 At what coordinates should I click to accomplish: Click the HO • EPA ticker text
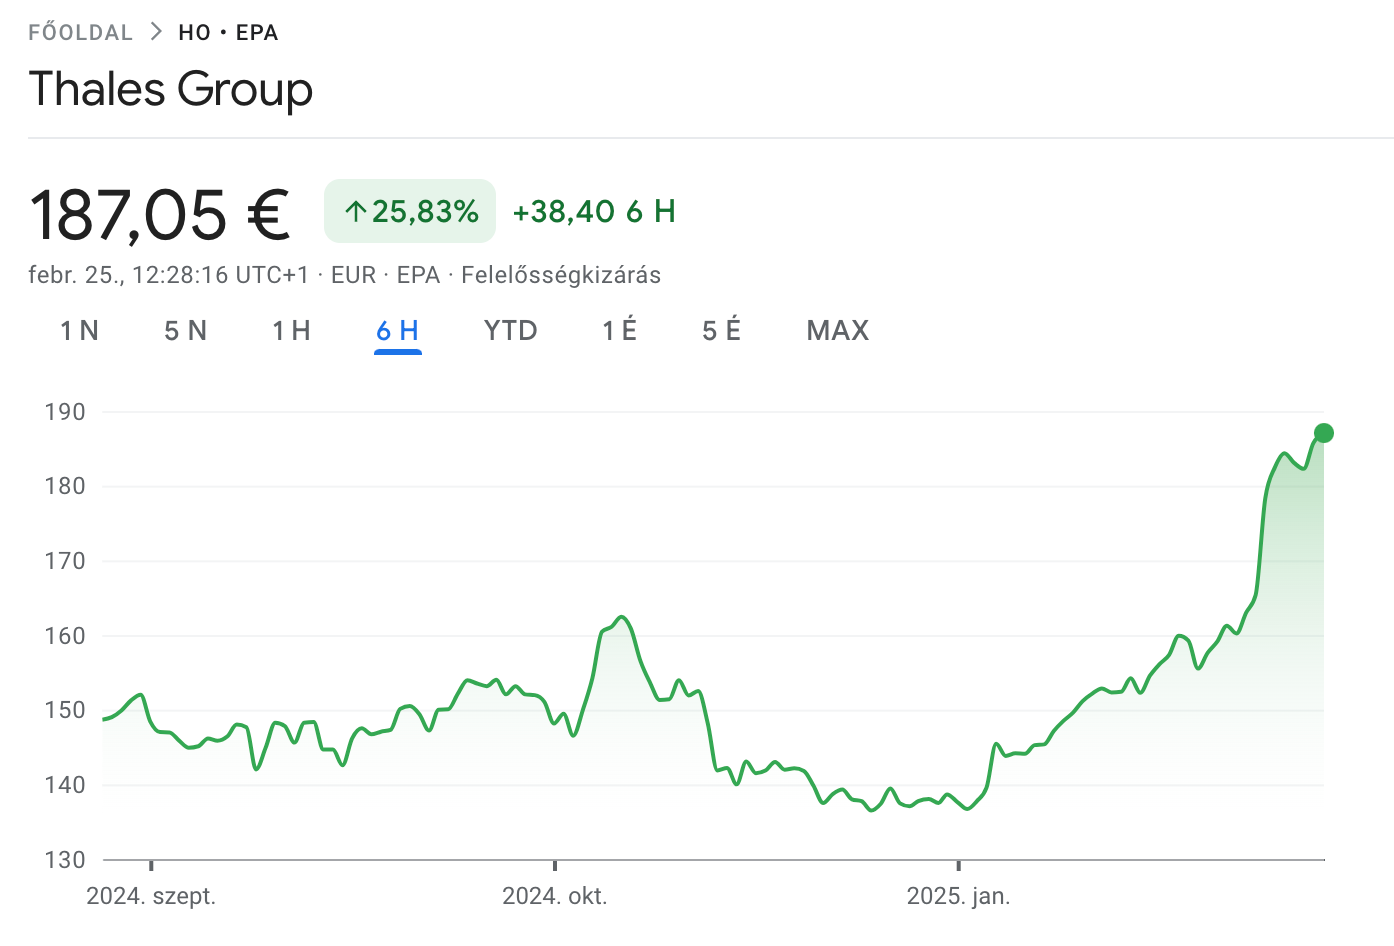point(228,32)
